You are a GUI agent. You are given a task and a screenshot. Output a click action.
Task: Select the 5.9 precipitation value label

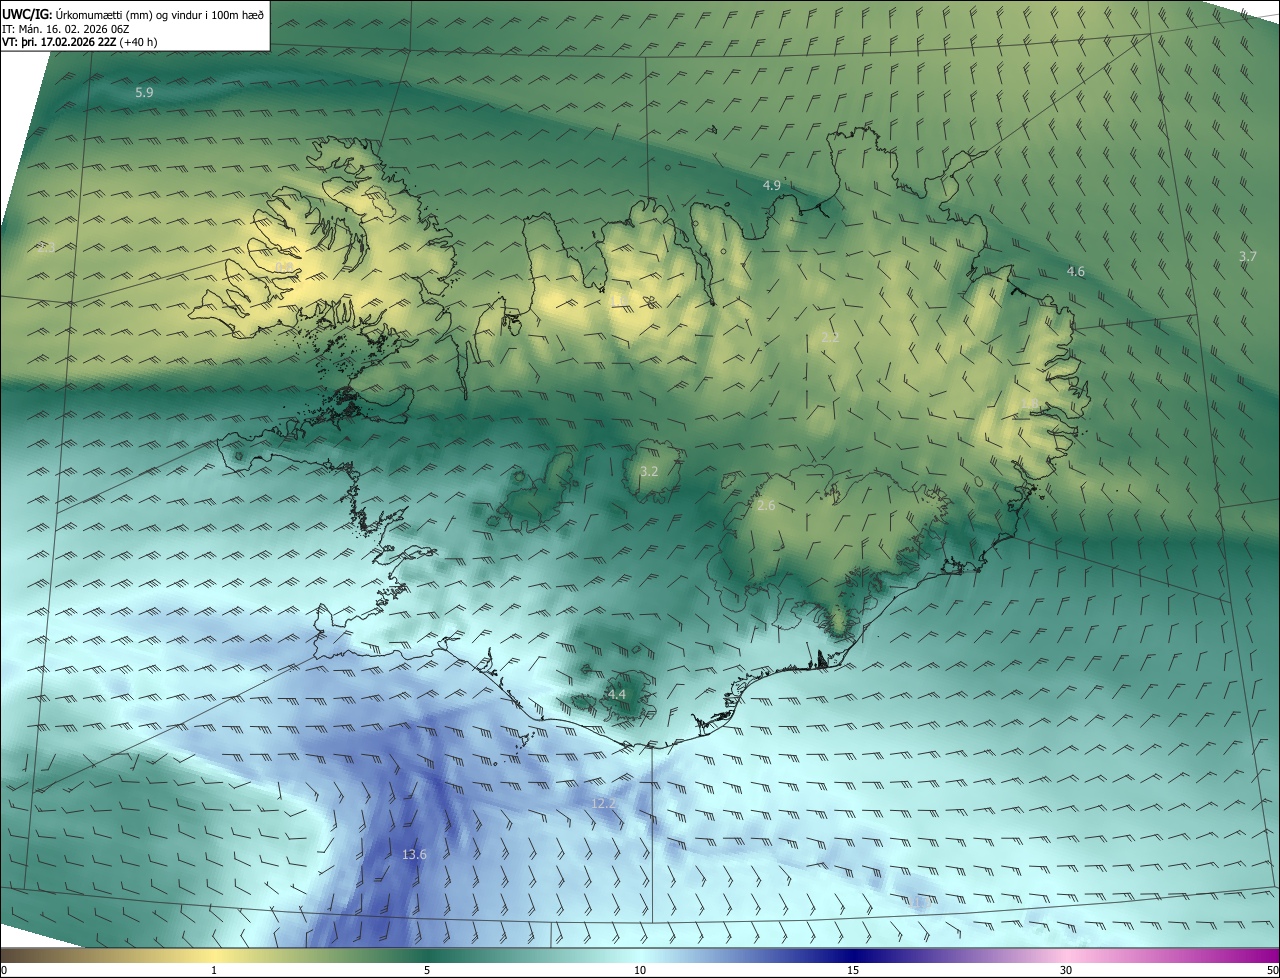point(144,92)
